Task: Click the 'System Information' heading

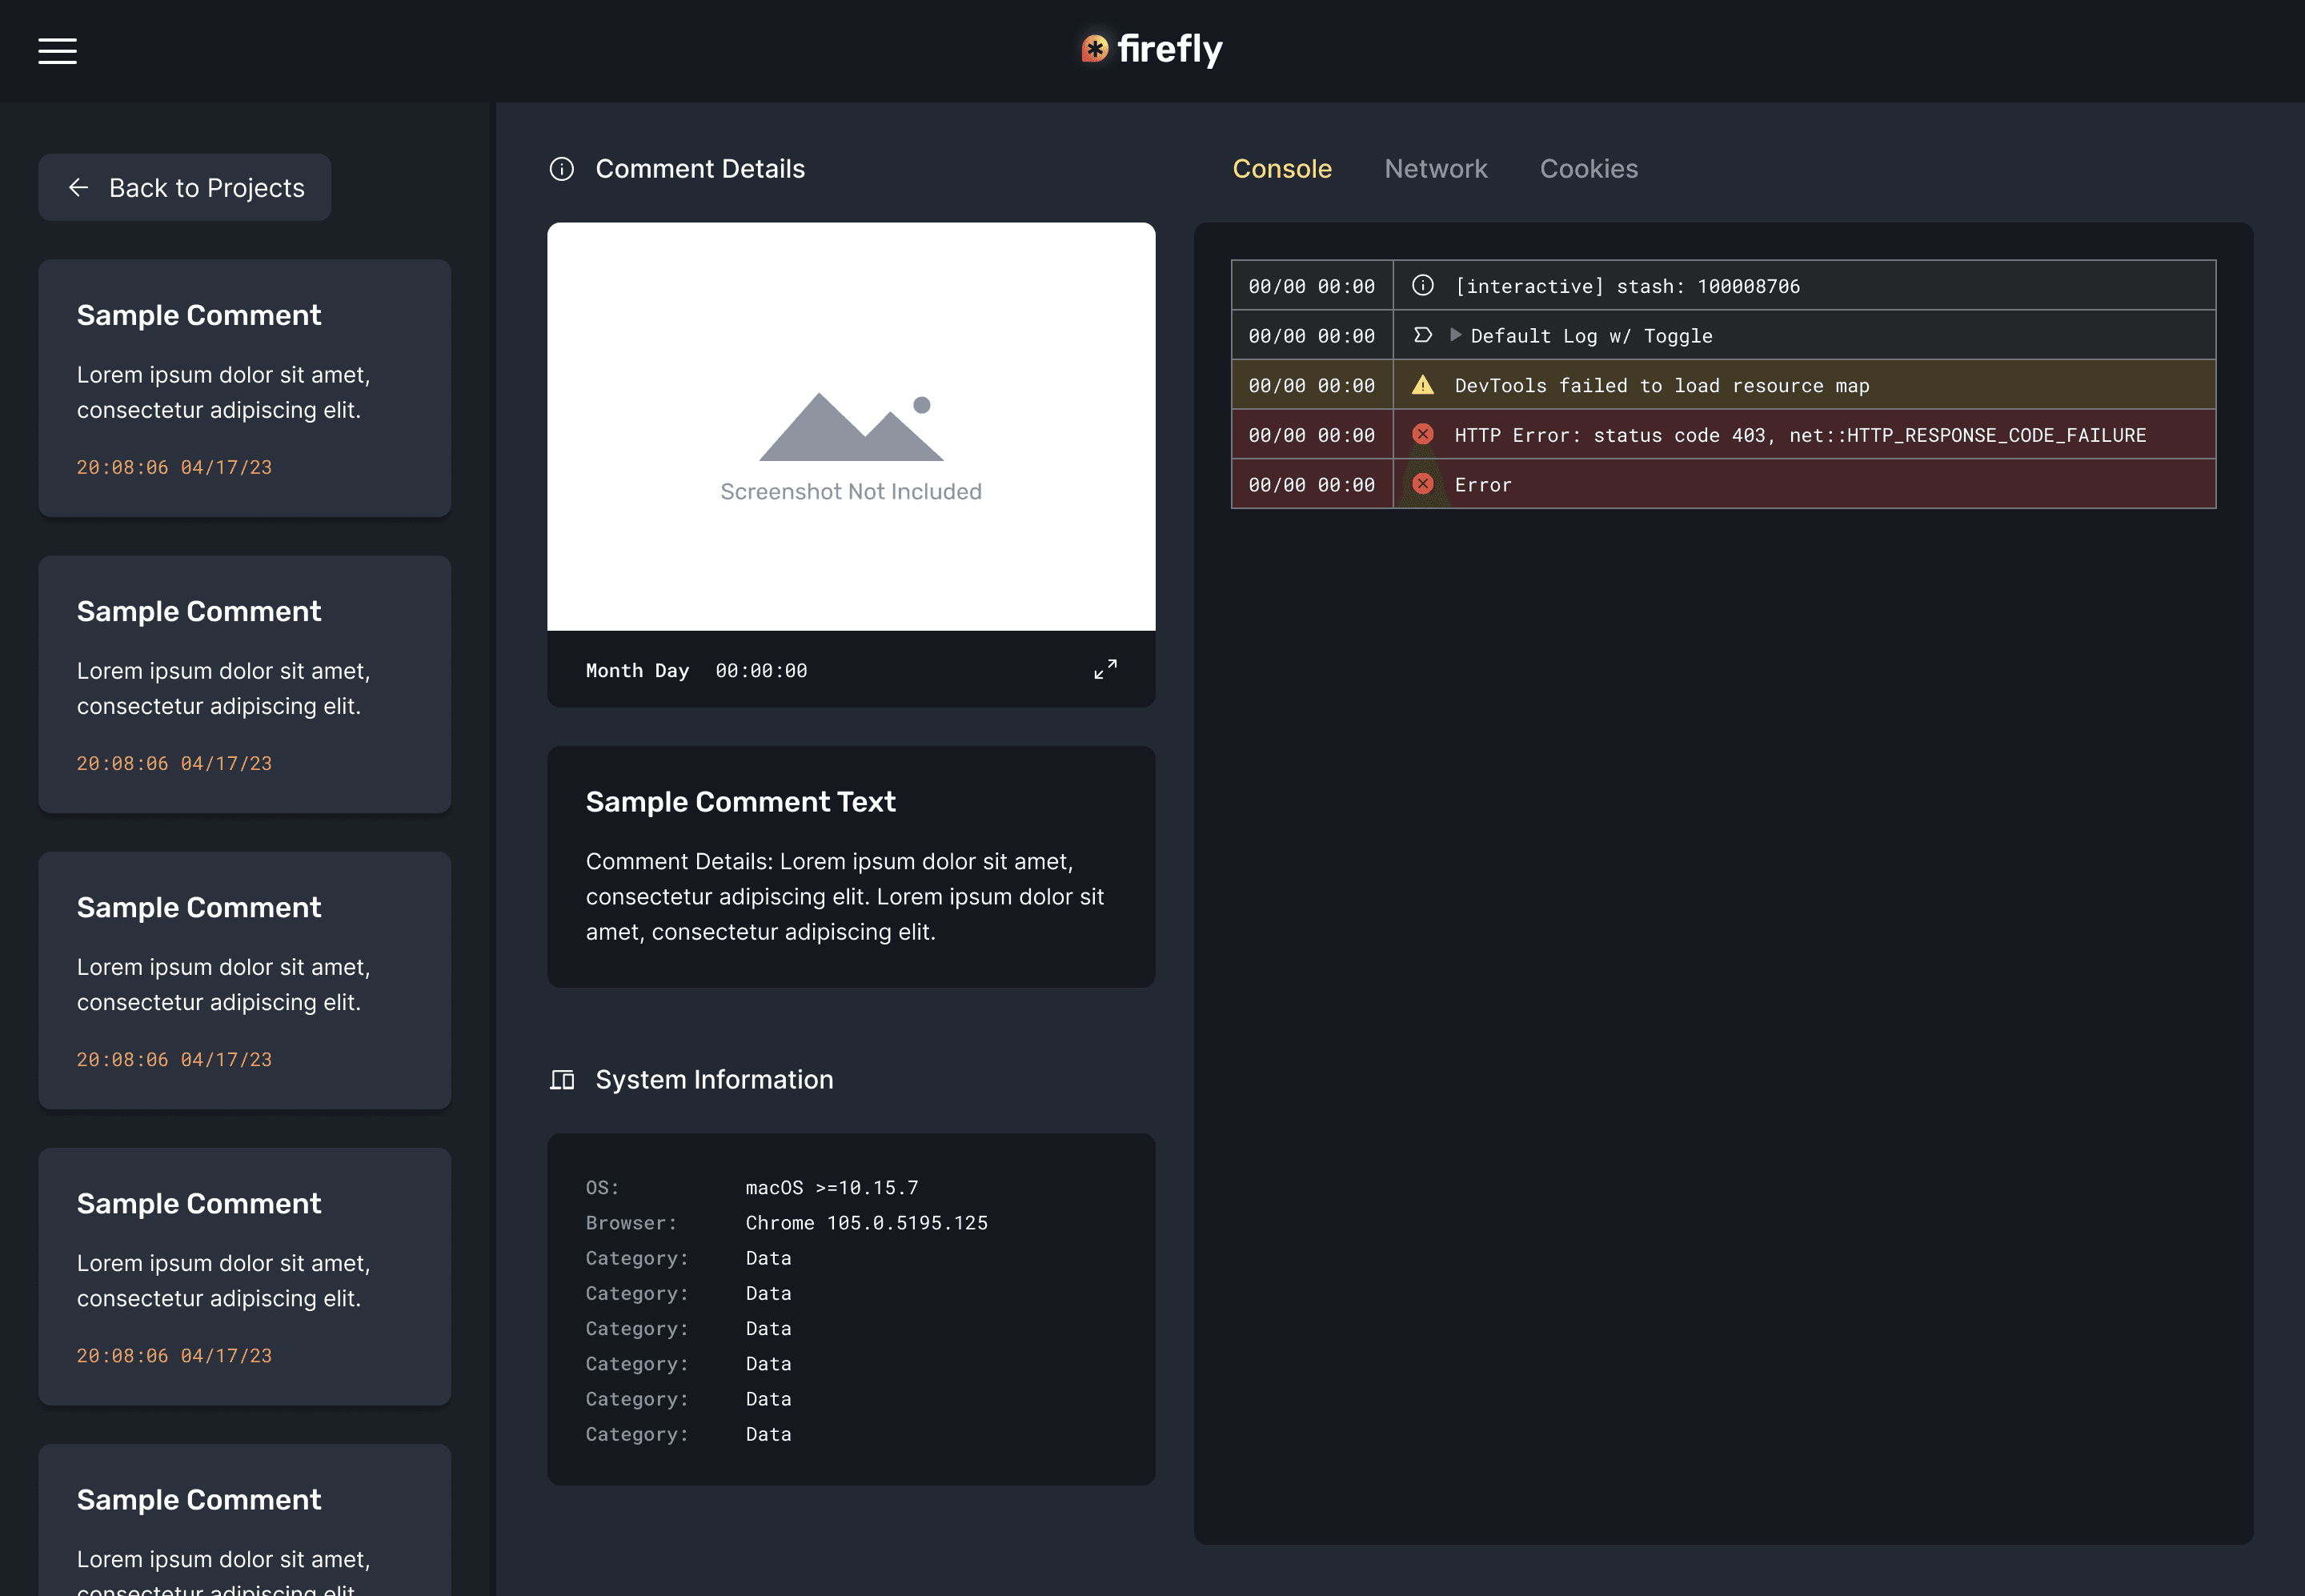Action: pos(714,1080)
